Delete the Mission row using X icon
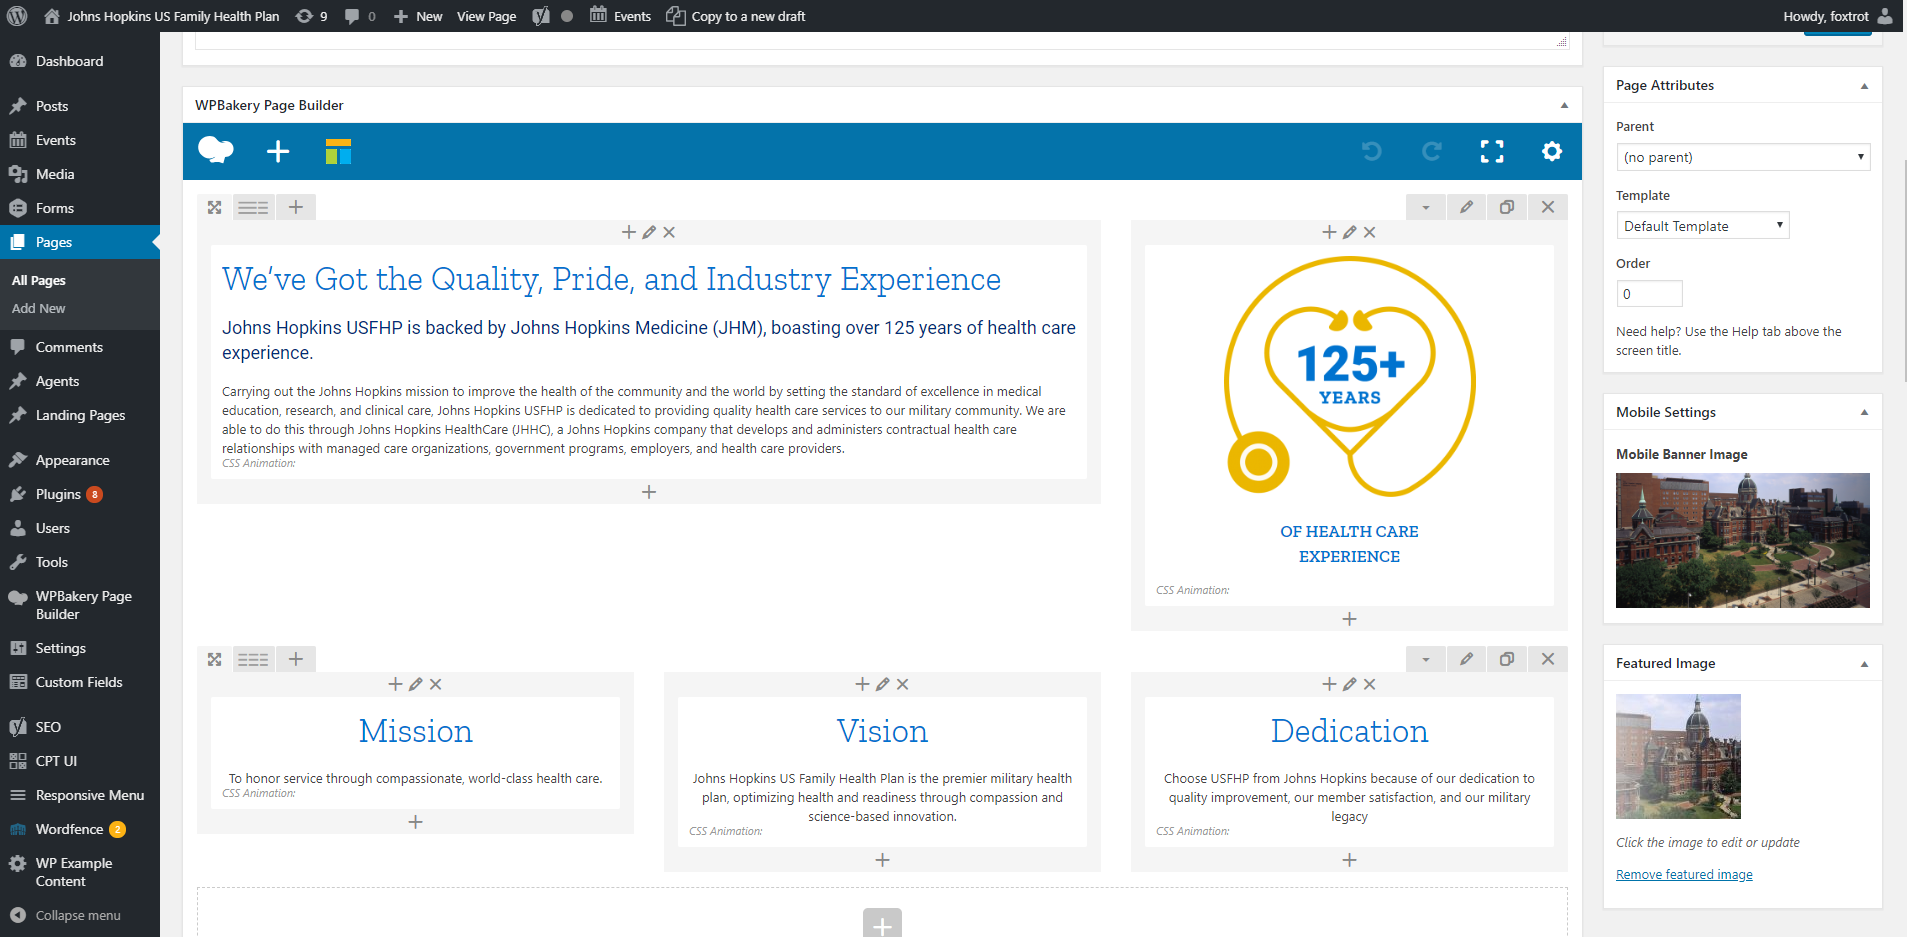This screenshot has width=1907, height=937. click(1547, 659)
